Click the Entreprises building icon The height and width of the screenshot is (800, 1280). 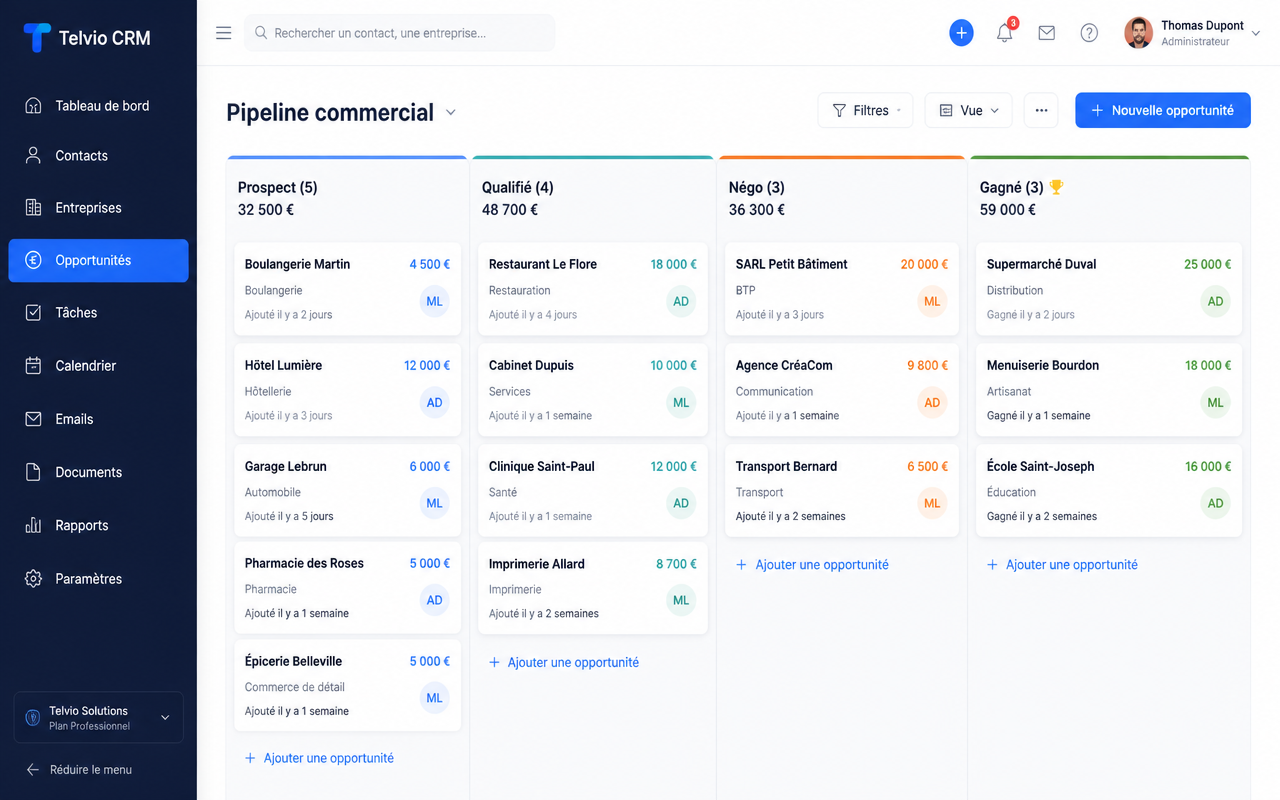(x=33, y=208)
